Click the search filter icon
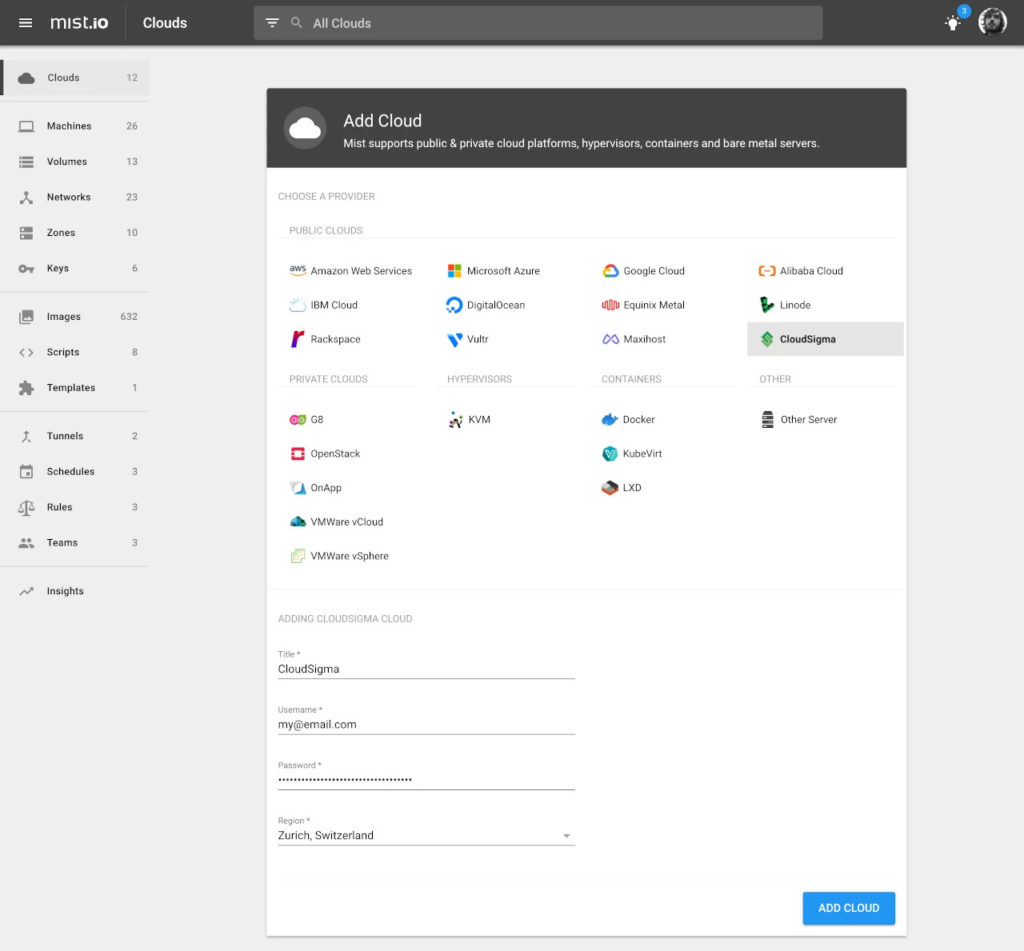Viewport: 1024px width, 951px height. pos(271,22)
